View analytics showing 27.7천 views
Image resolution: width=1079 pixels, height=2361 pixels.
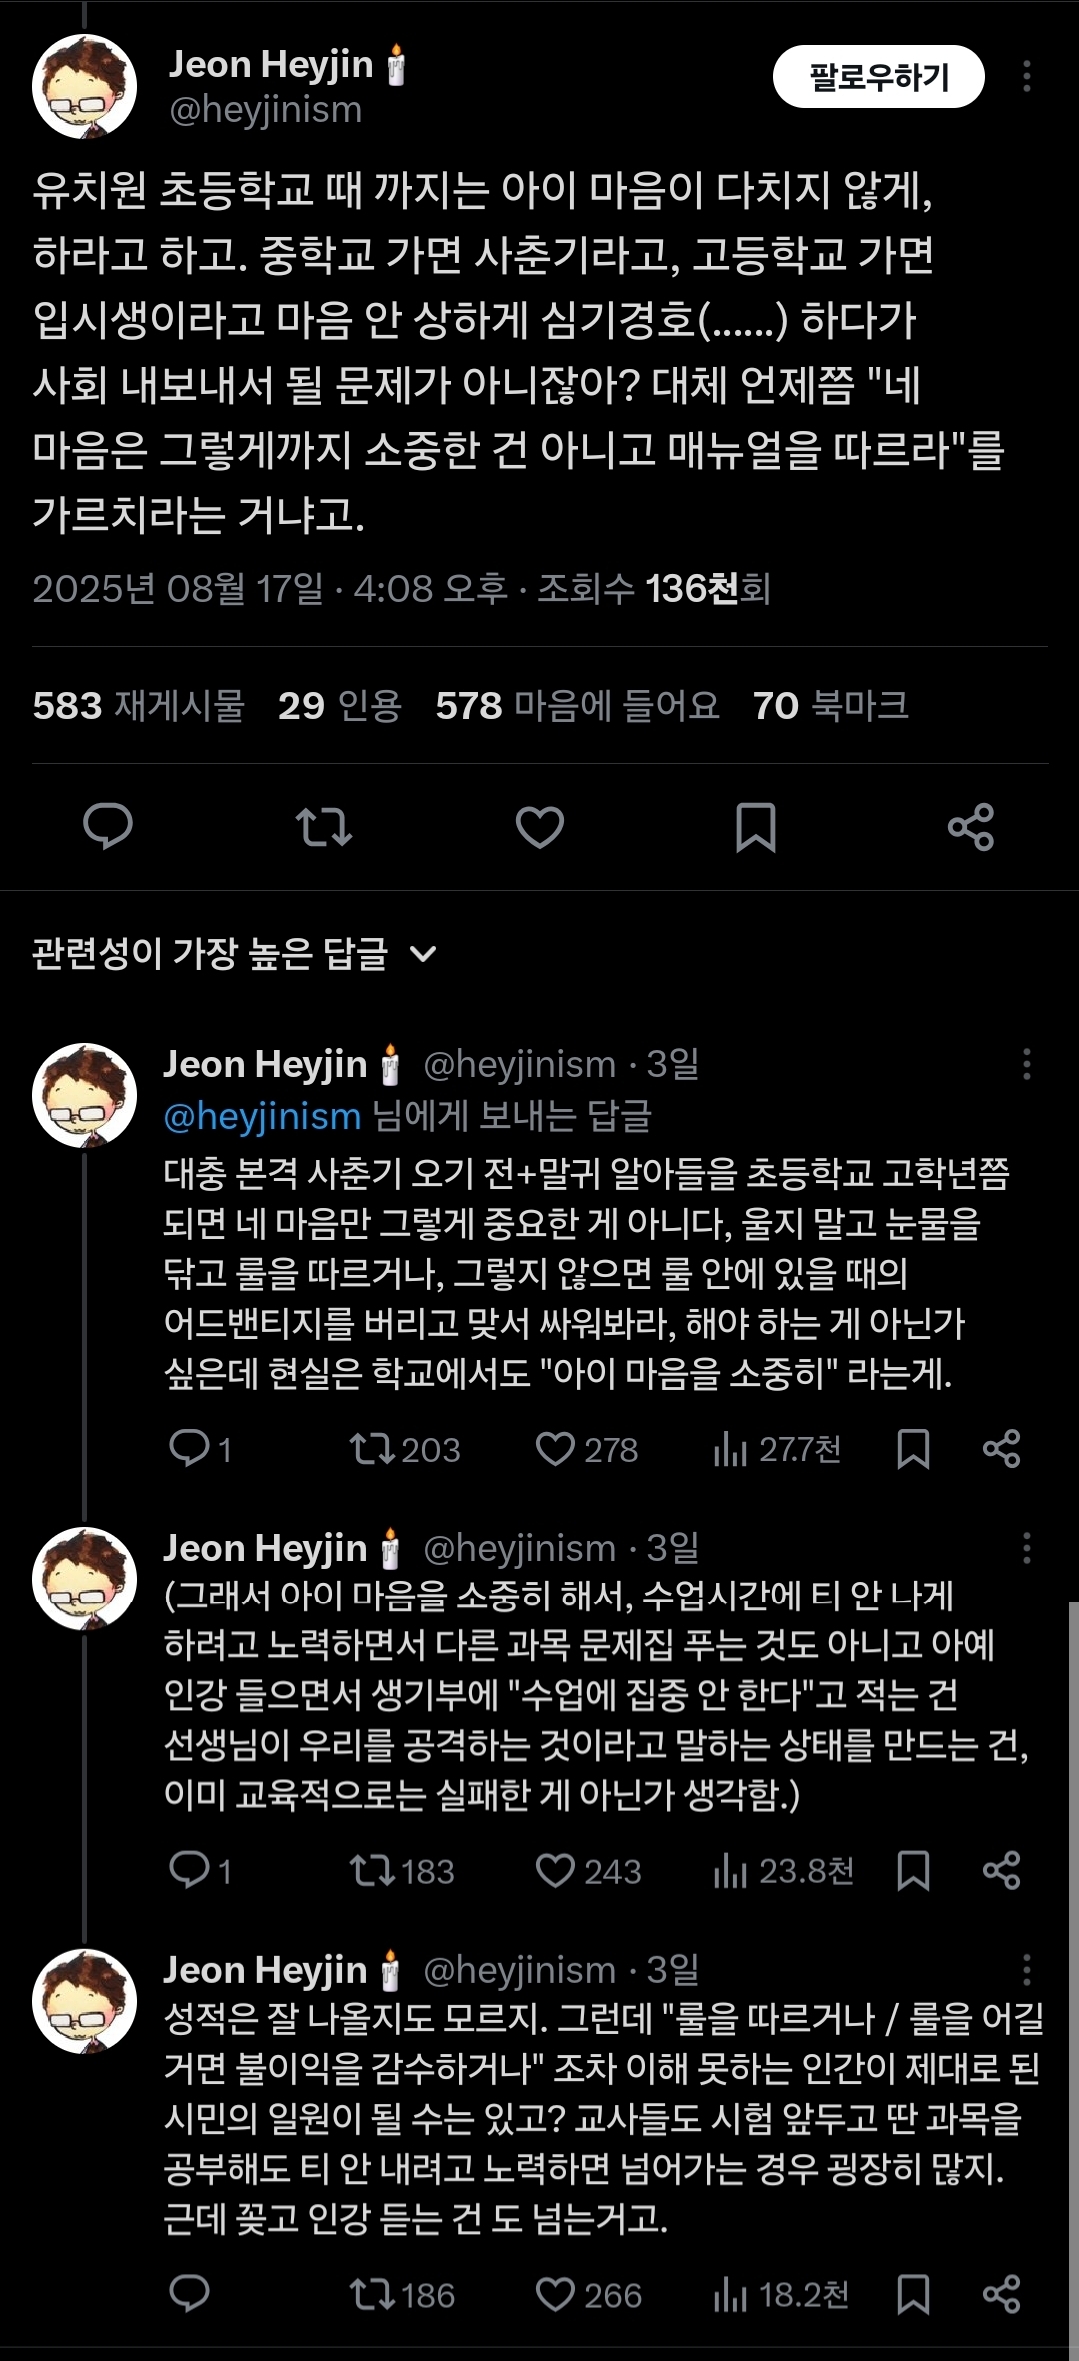click(777, 1449)
